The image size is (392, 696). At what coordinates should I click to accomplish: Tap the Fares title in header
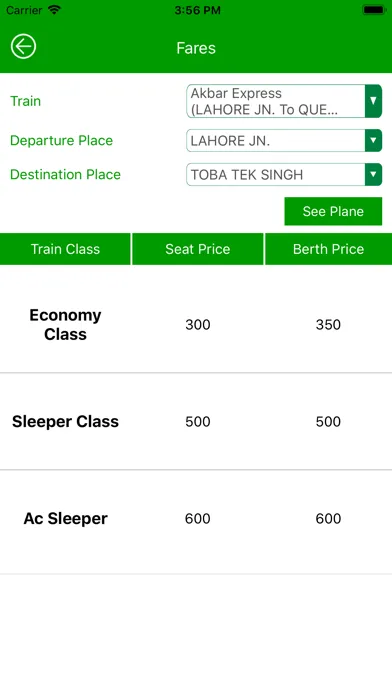coord(196,48)
